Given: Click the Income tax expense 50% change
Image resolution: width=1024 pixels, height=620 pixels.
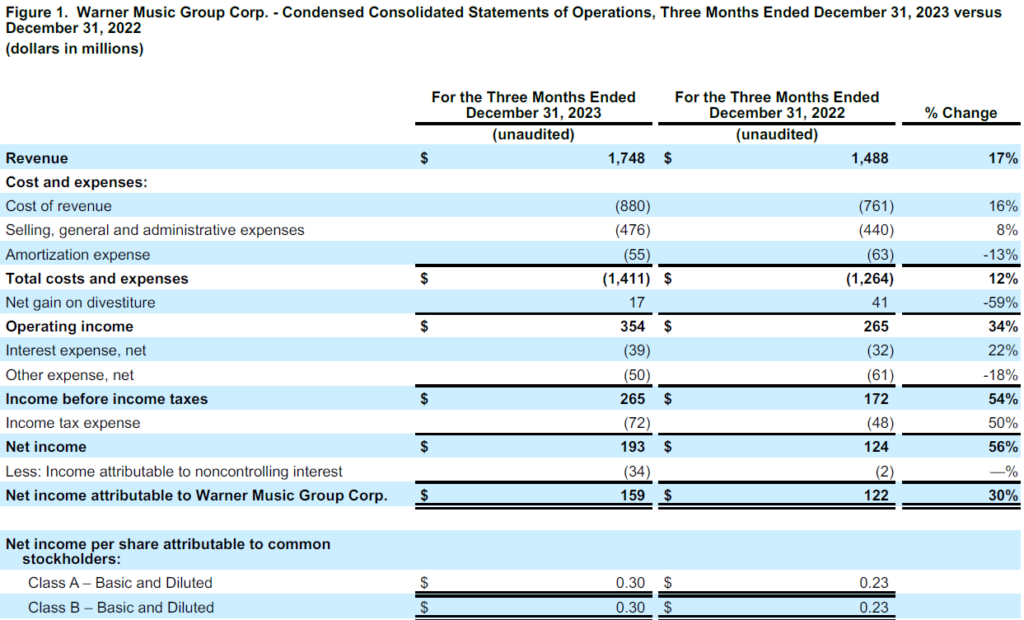Looking at the screenshot, I should (x=1002, y=423).
